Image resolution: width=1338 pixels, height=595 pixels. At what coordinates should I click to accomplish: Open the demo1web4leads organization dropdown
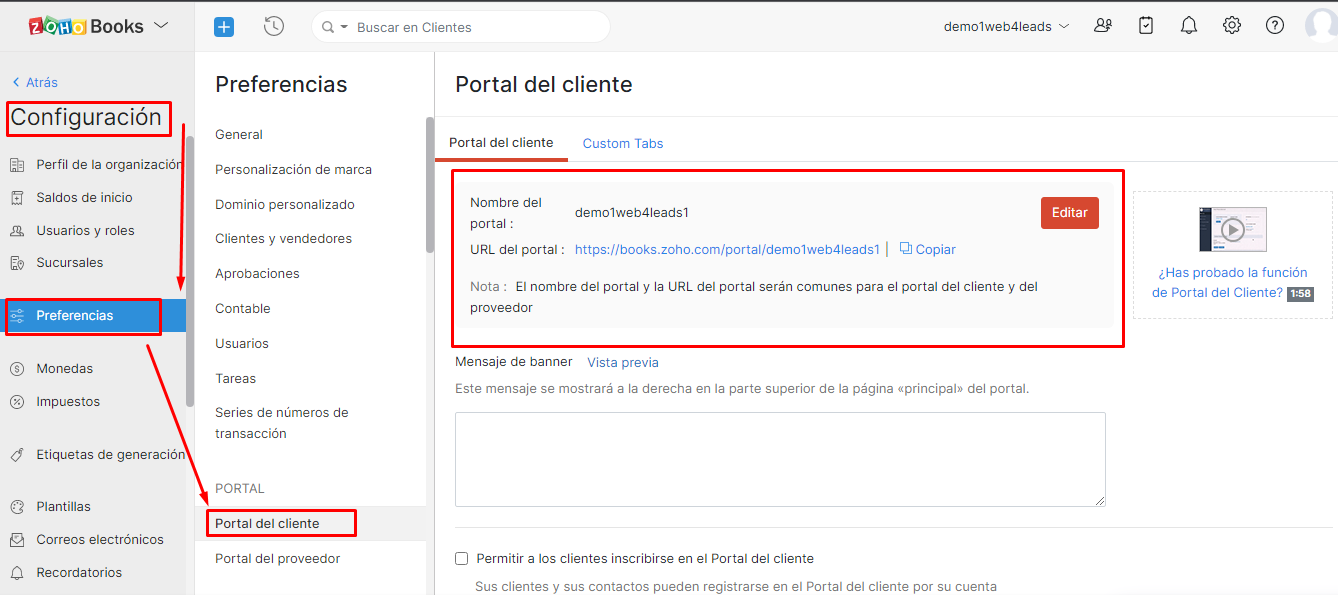1006,27
